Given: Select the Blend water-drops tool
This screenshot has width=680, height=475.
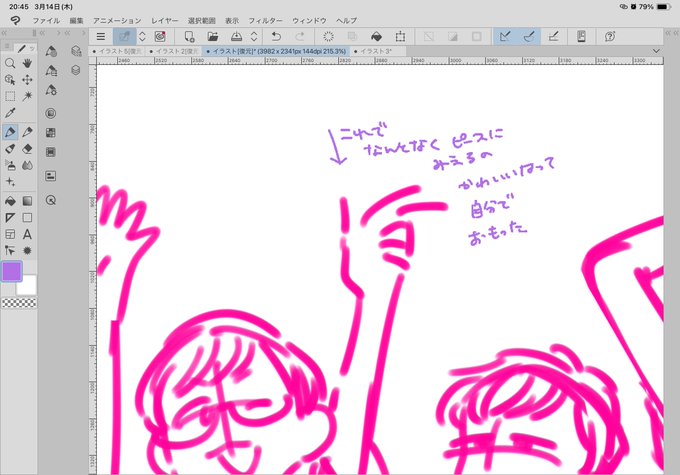Looking at the screenshot, I should [x=27, y=165].
